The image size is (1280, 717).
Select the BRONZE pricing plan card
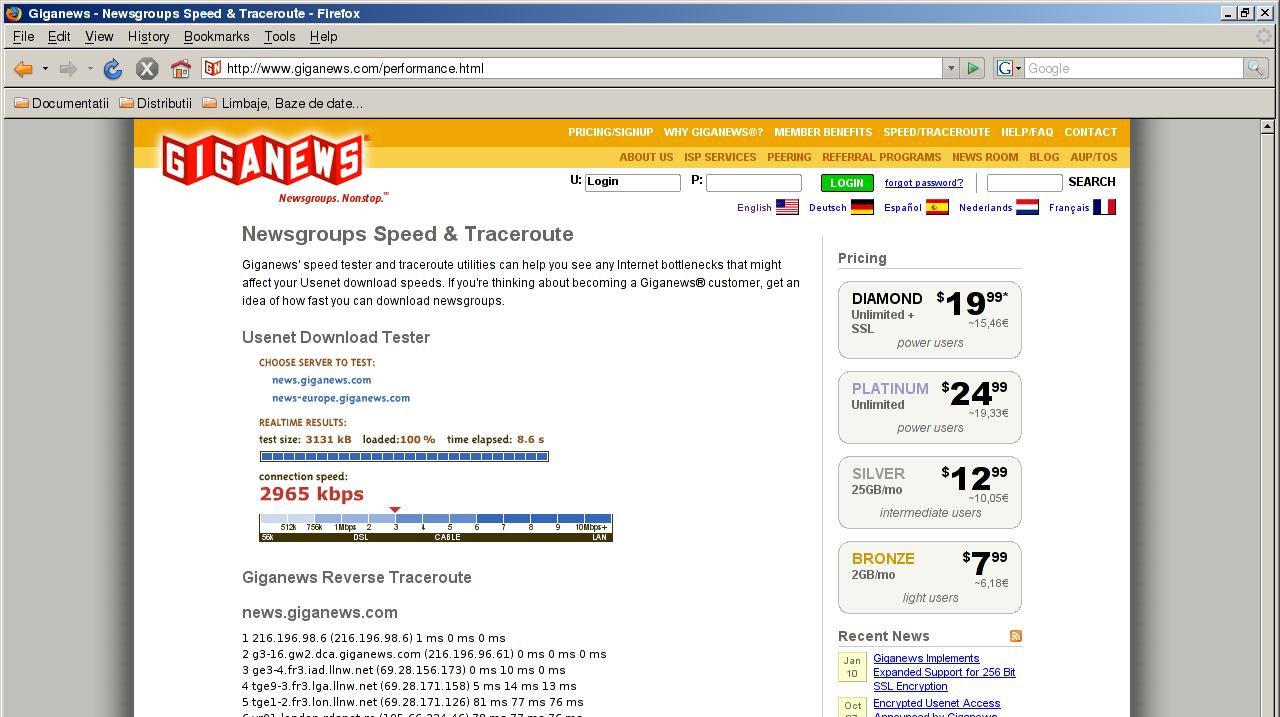(x=930, y=577)
